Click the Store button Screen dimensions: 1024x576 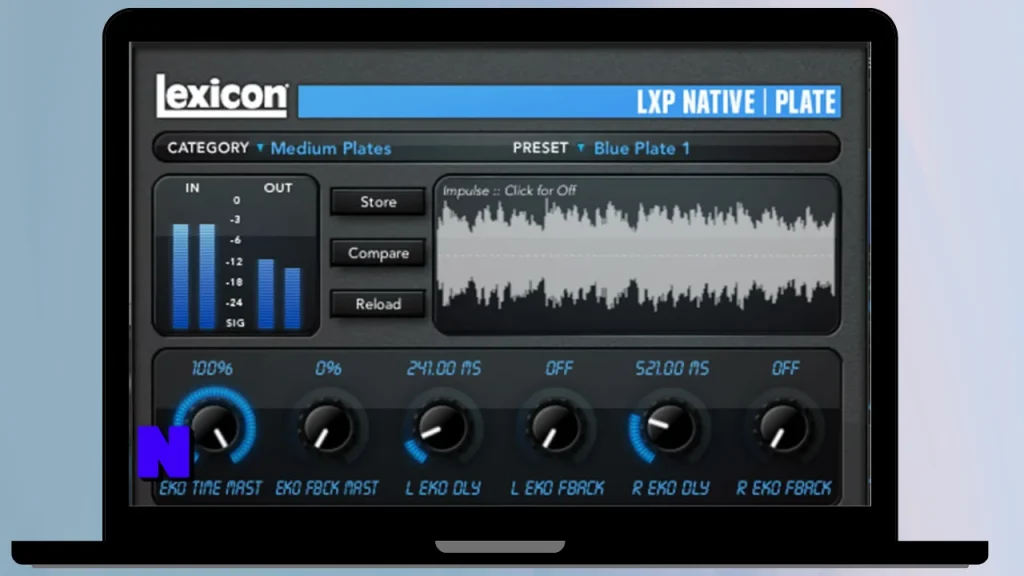[378, 202]
